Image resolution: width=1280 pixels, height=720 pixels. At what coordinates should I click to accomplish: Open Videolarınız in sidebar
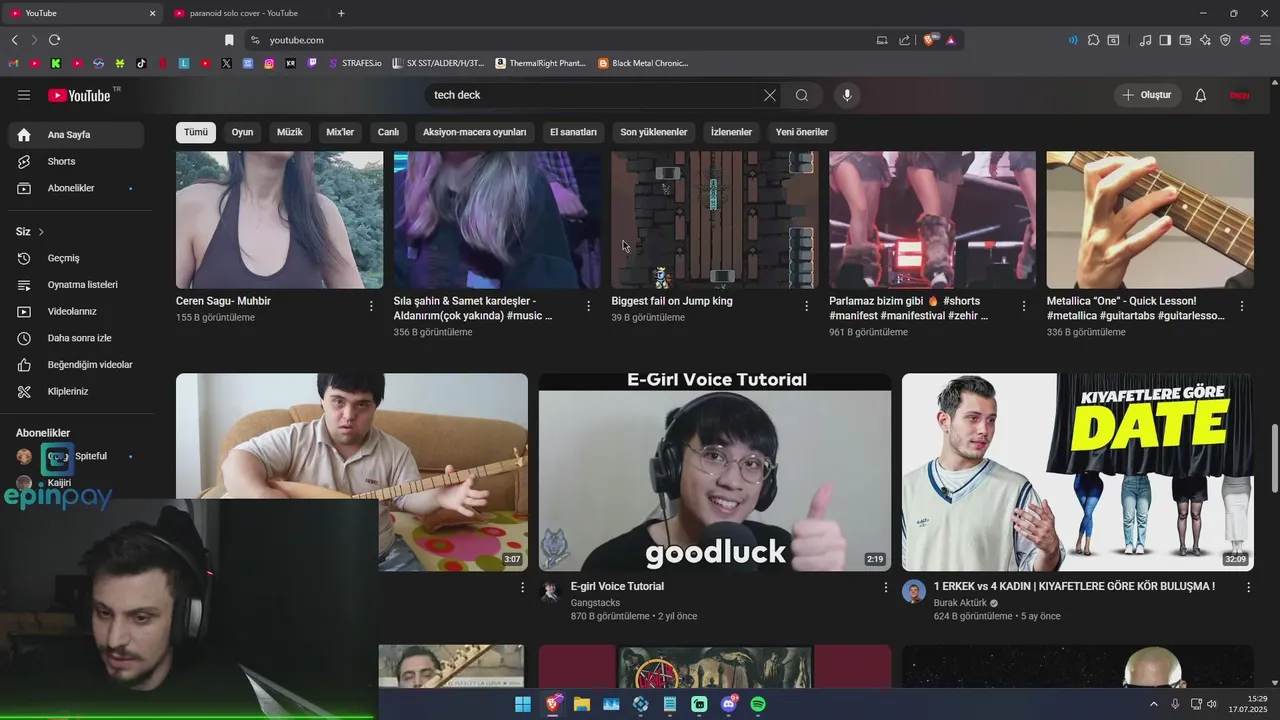point(76,311)
